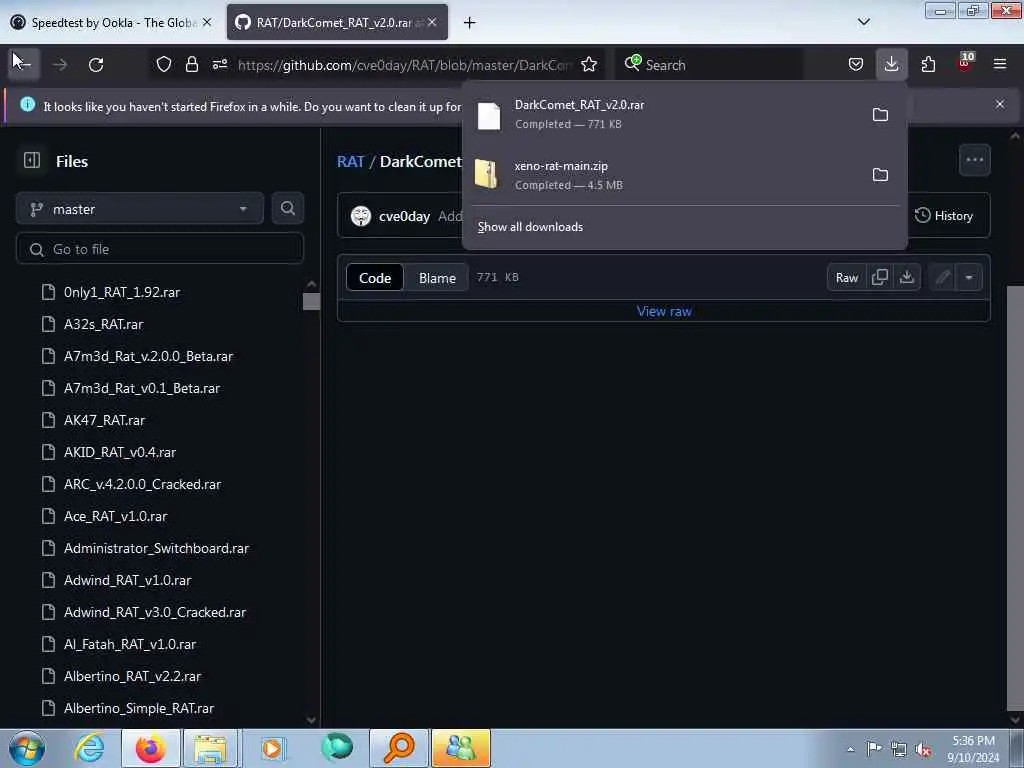Focus the Go to file input
This screenshot has width=1024, height=768.
160,249
